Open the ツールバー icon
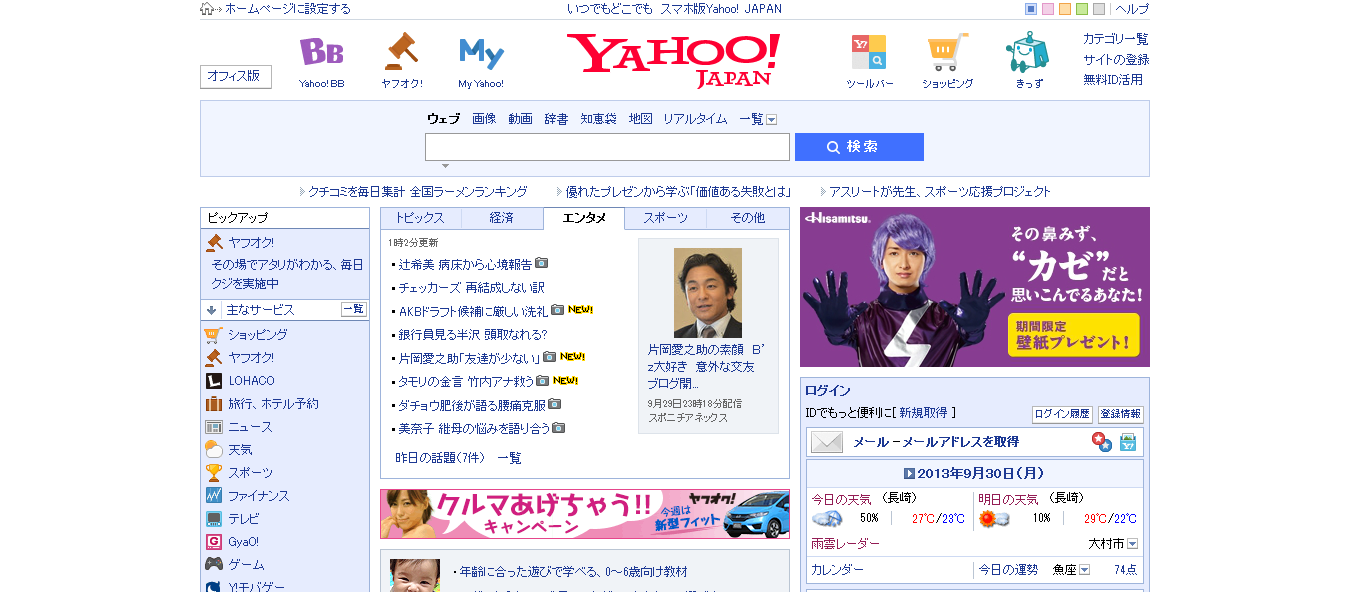1349x592 pixels. tap(868, 52)
